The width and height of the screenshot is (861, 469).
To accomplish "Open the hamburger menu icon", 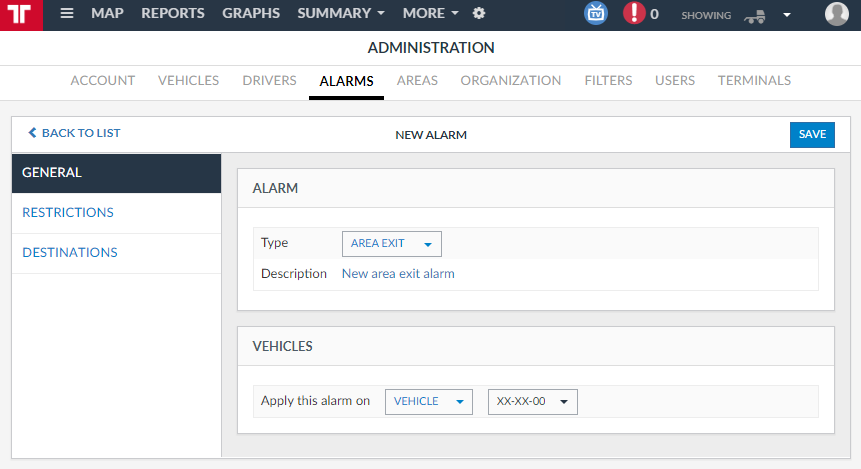I will click(66, 13).
